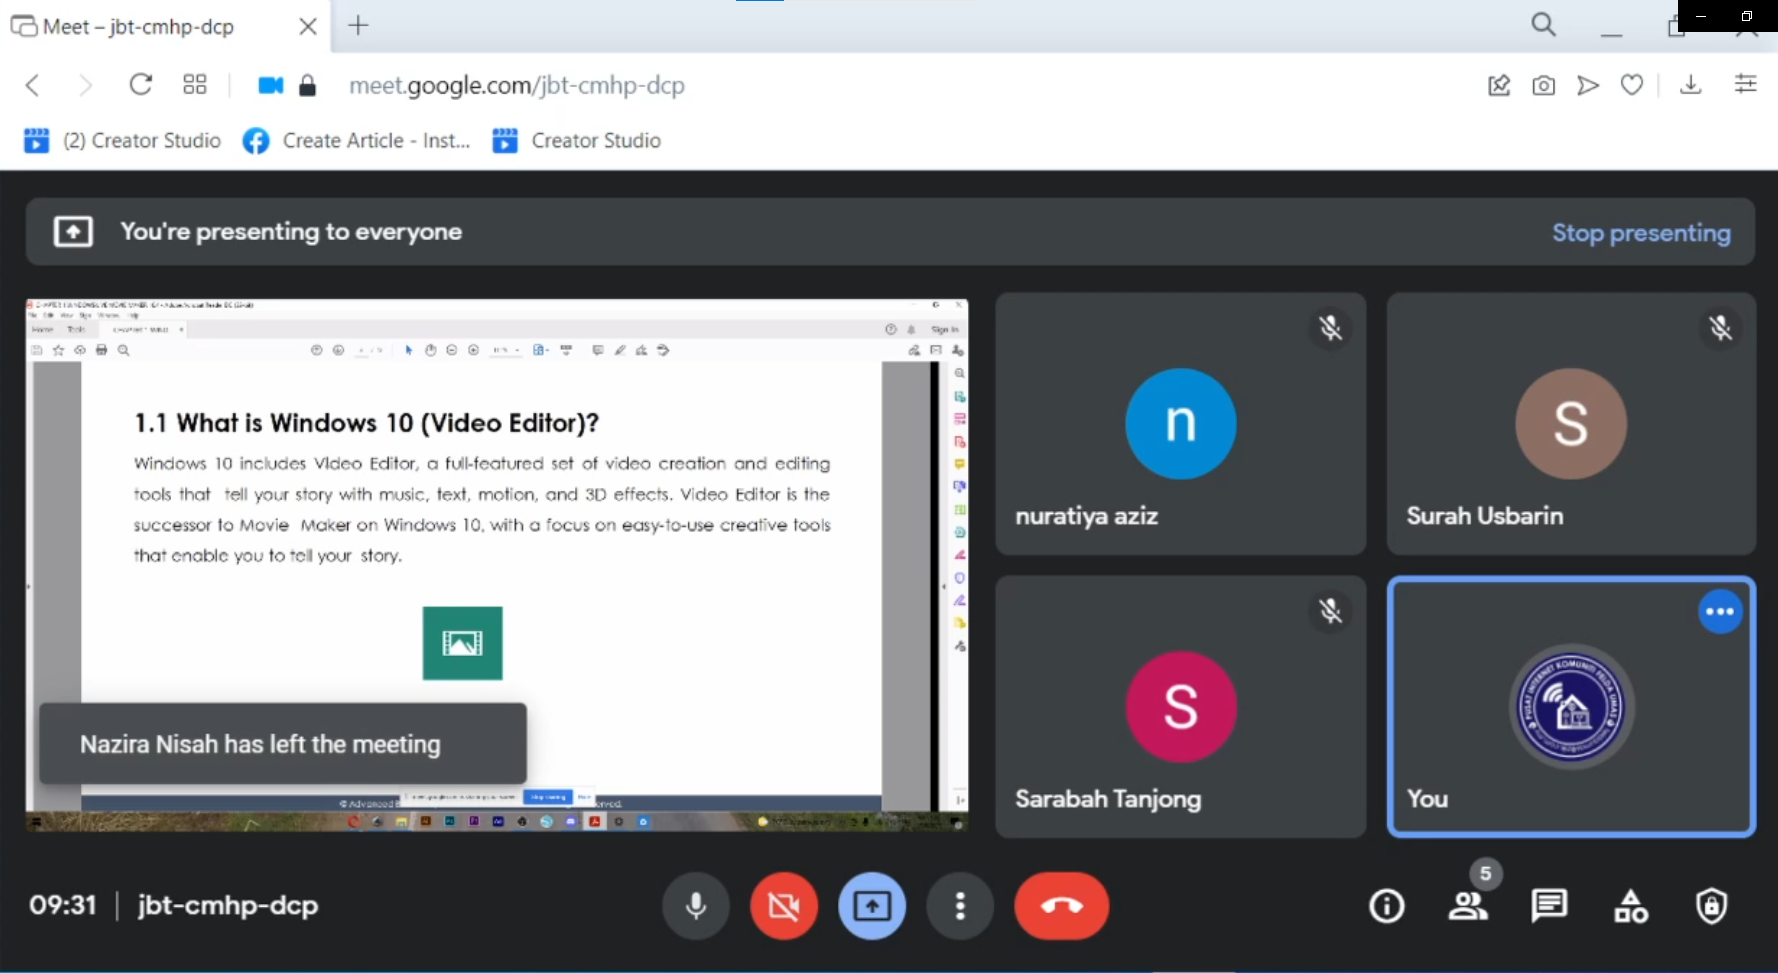Take a snapshot with browser camera icon

(1543, 86)
